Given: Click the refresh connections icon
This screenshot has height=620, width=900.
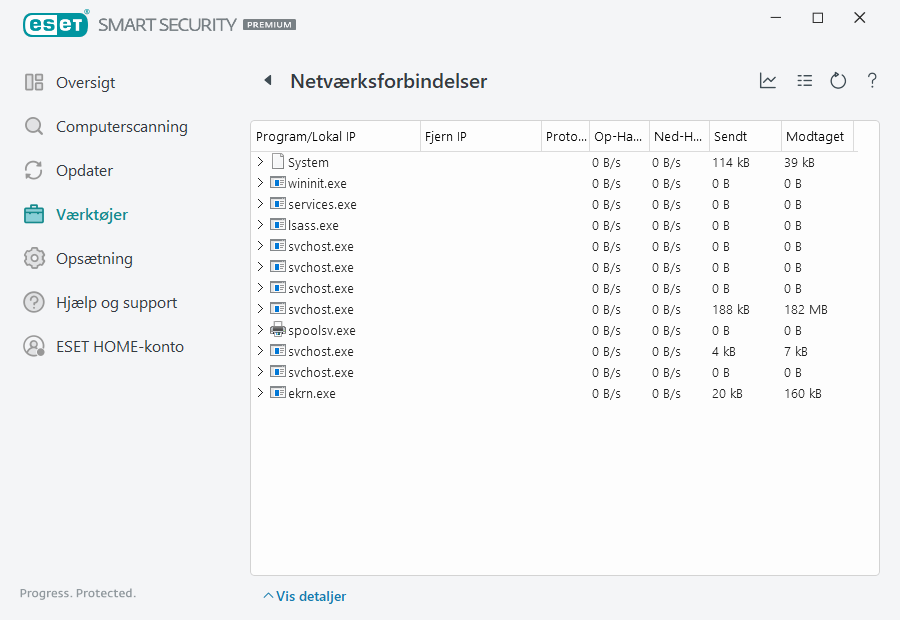Looking at the screenshot, I should pyautogui.click(x=838, y=81).
